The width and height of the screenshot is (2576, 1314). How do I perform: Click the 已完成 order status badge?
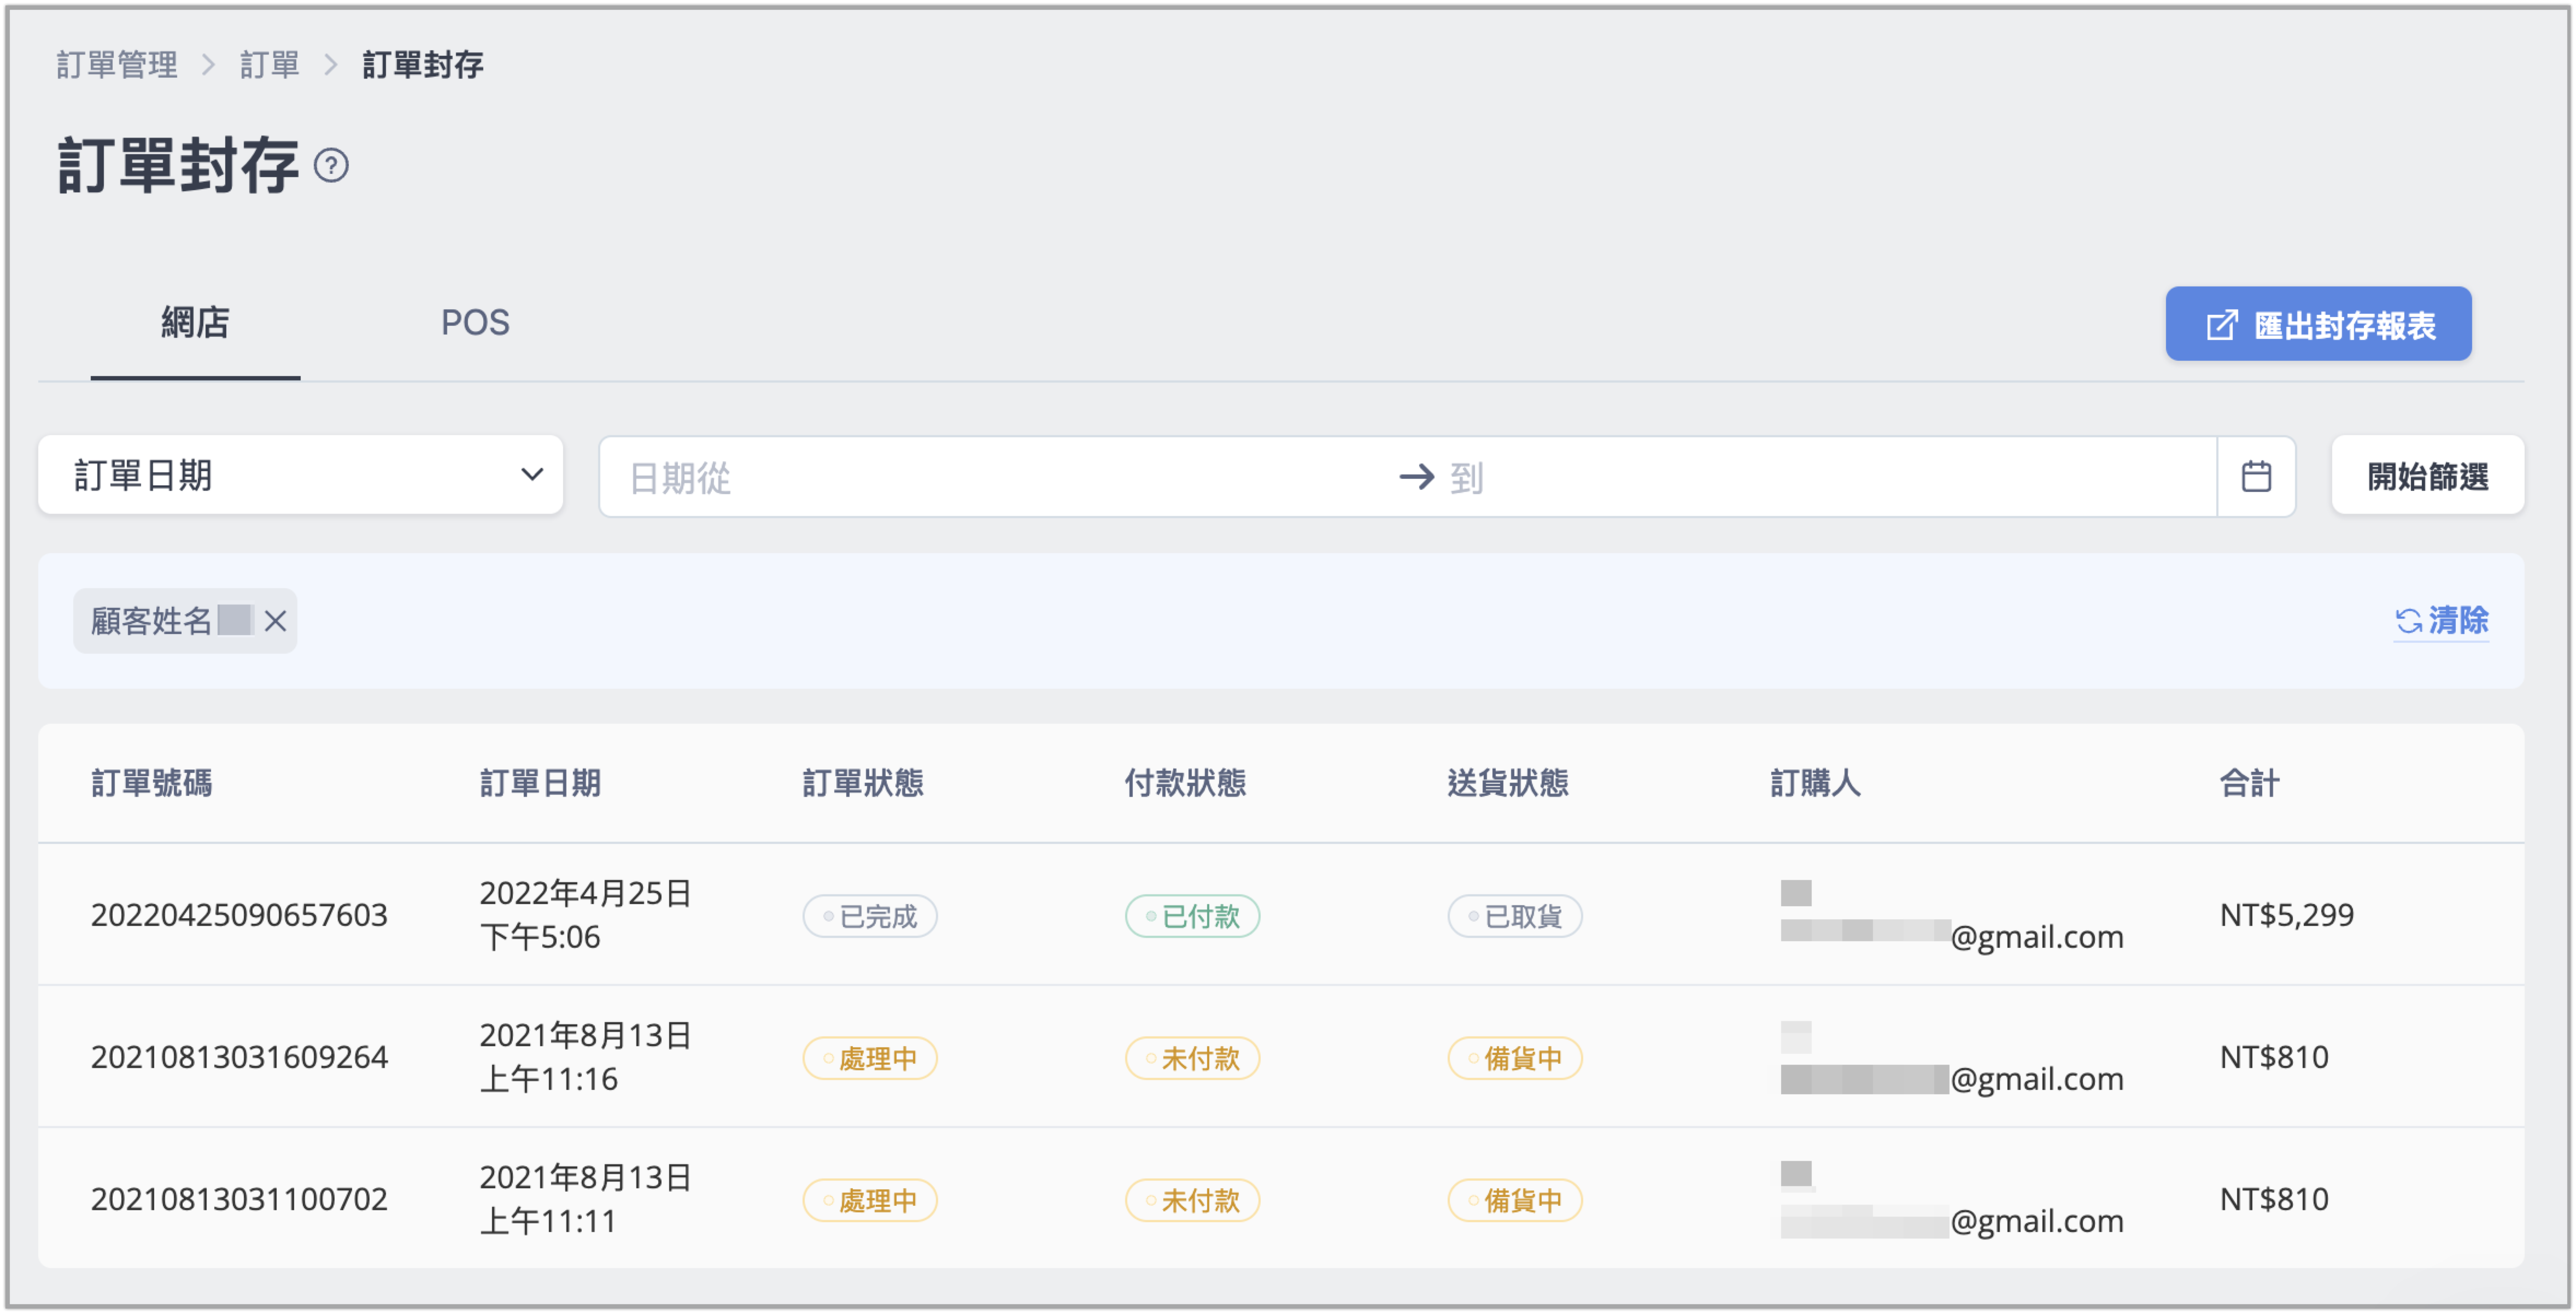[869, 915]
